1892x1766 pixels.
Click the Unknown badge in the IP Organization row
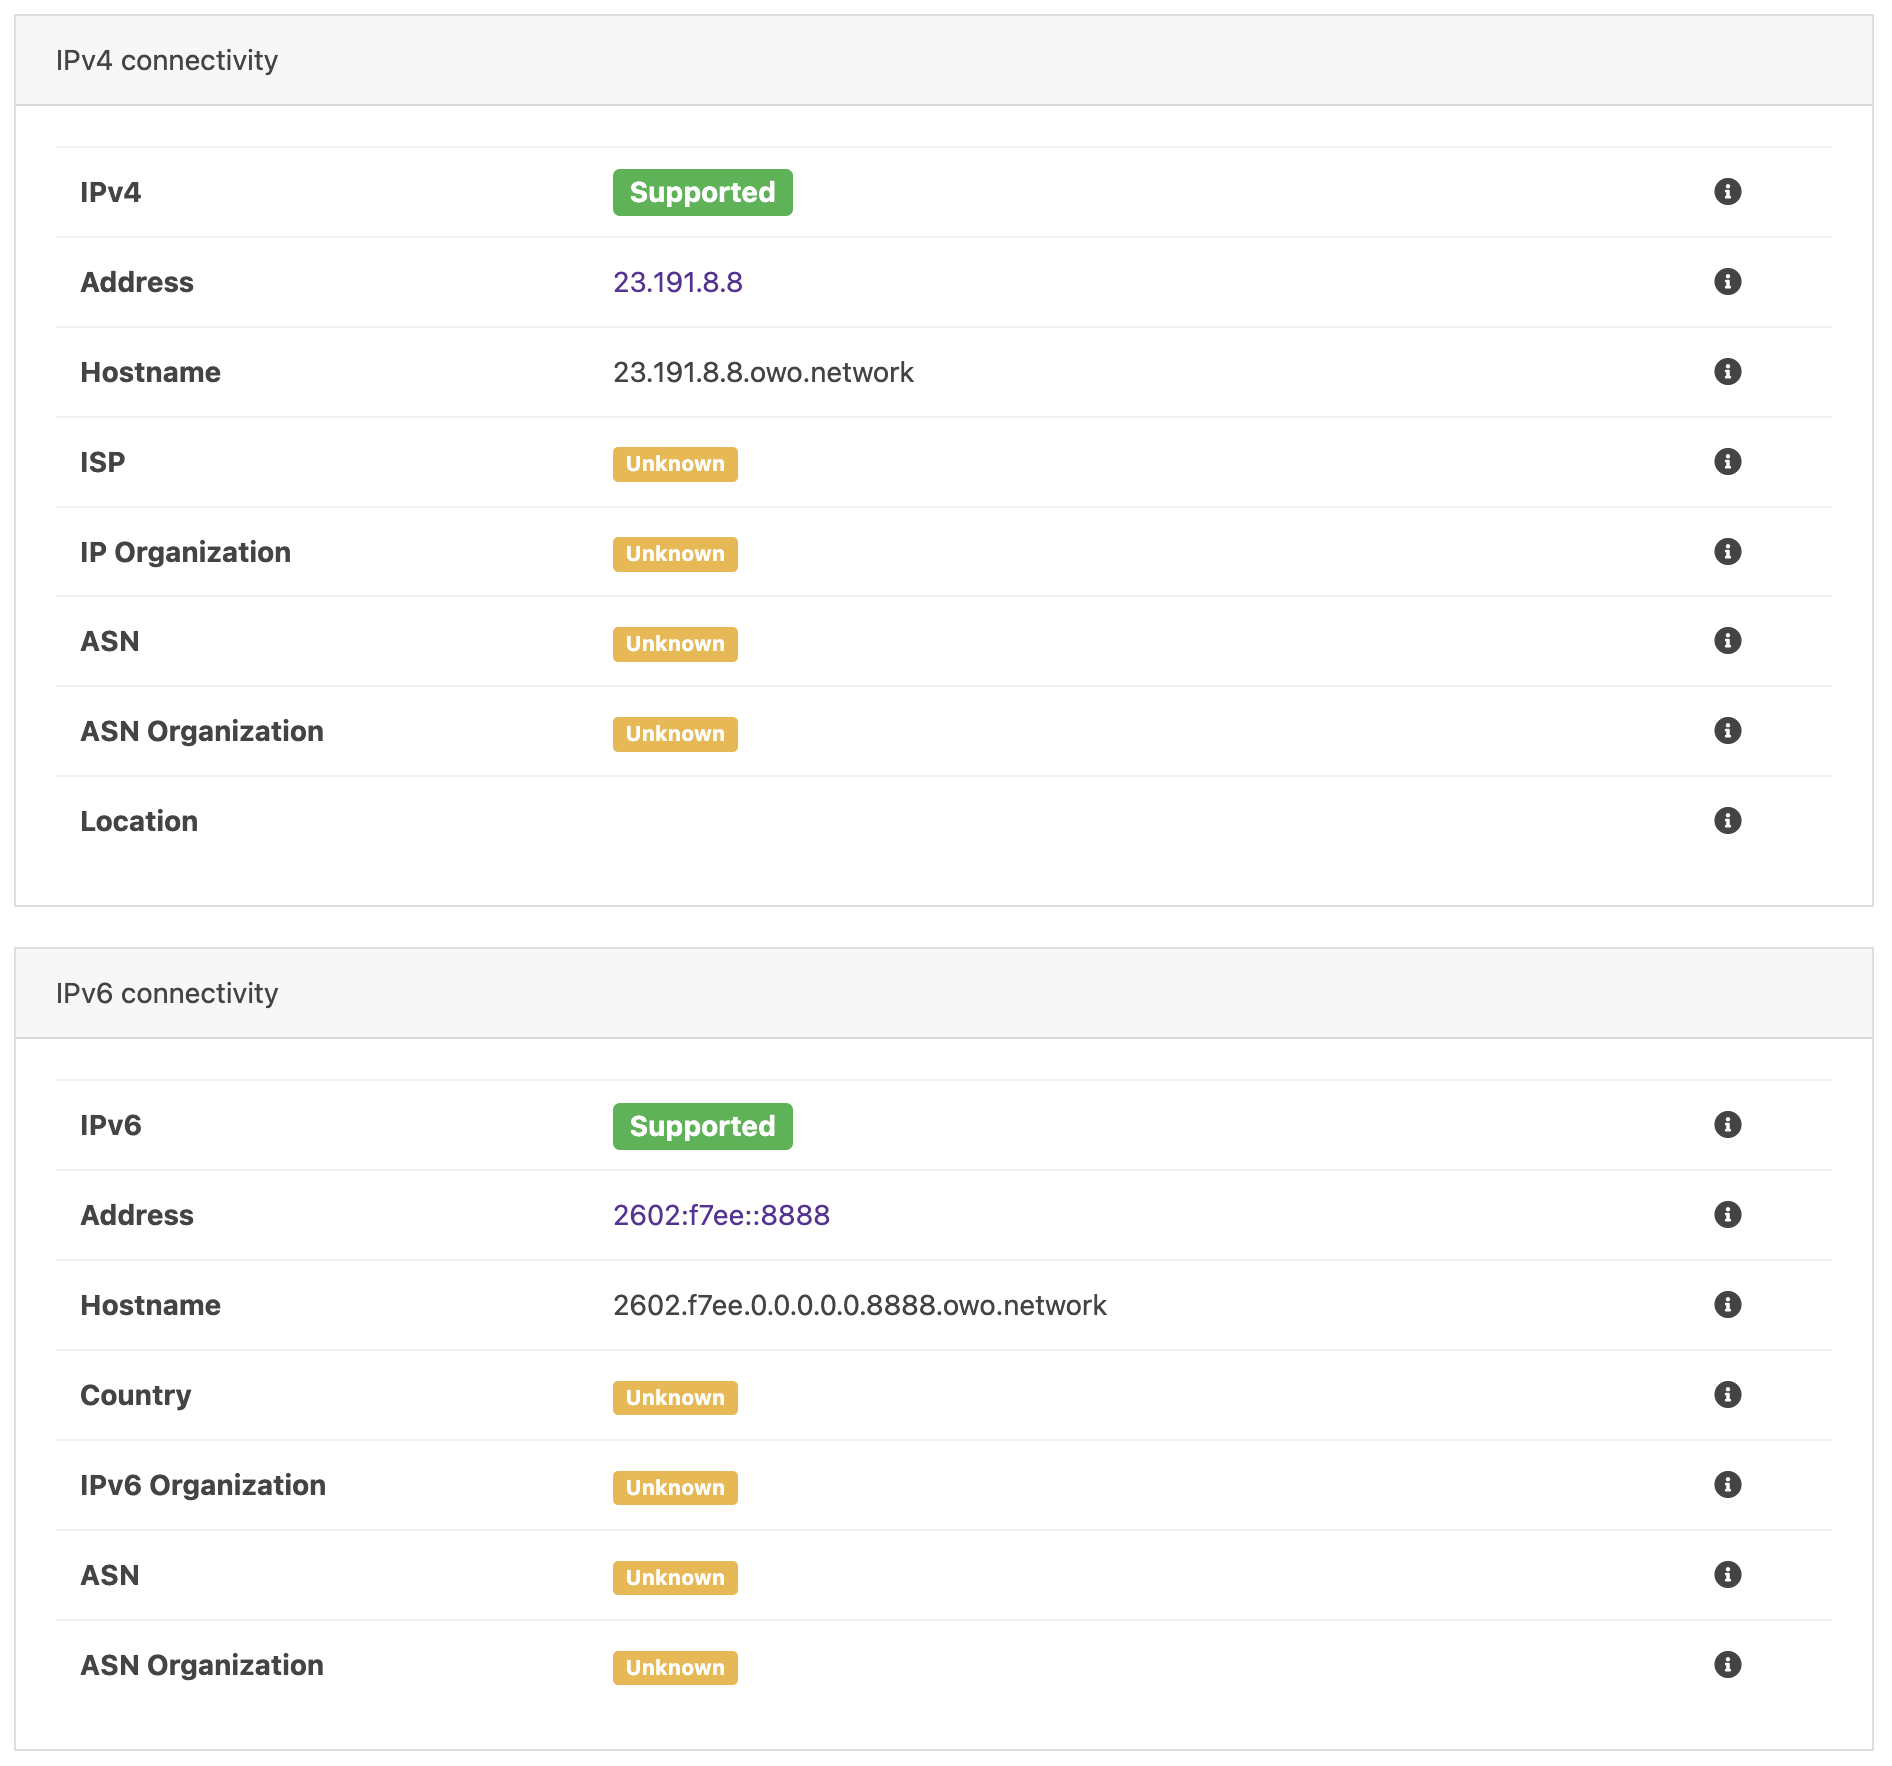coord(675,554)
